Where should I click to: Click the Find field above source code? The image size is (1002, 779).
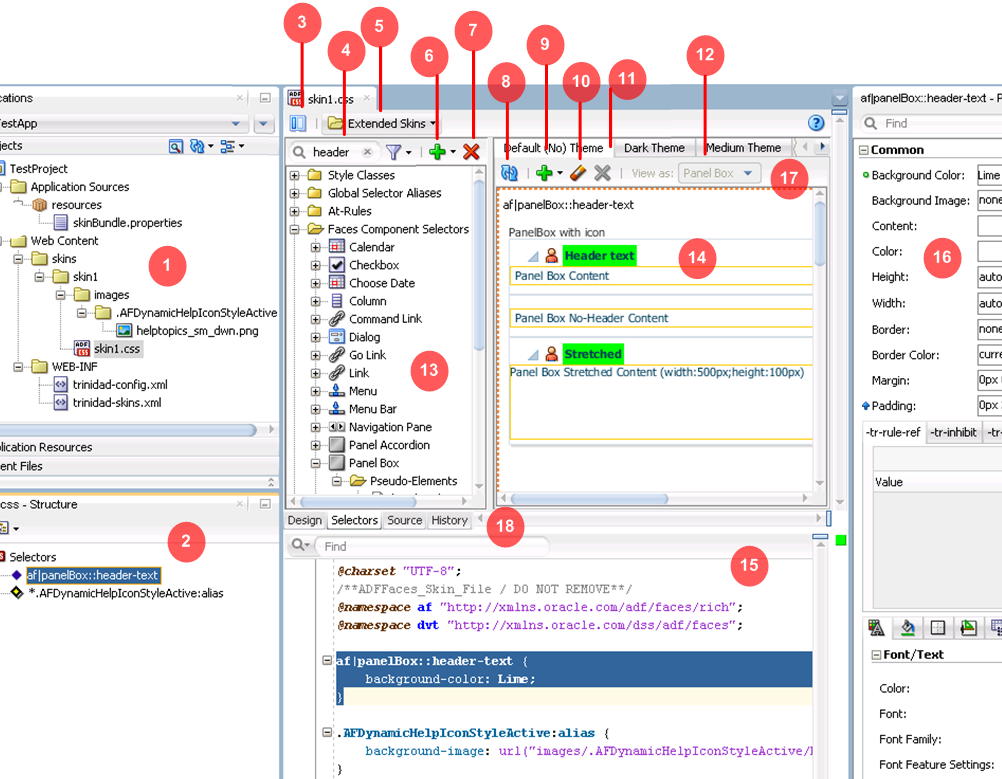(x=430, y=546)
